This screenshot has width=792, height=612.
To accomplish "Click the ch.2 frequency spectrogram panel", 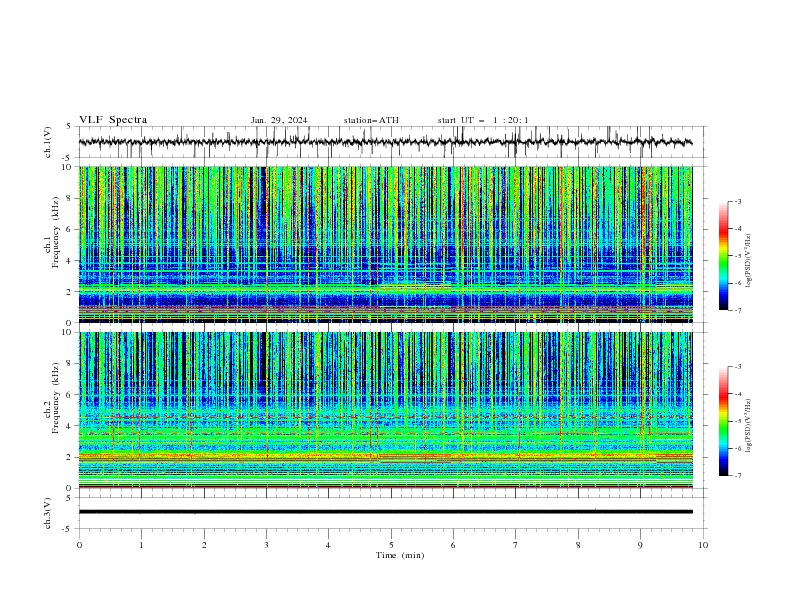I will coord(385,410).
